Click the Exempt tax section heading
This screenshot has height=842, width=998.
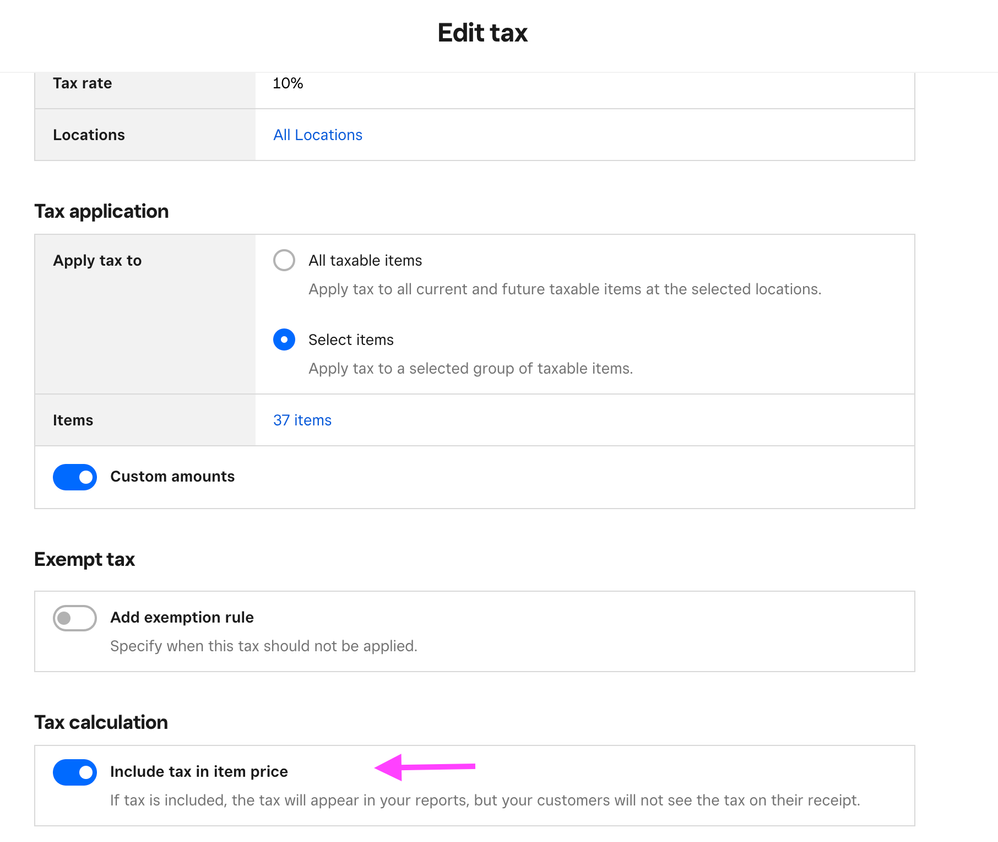point(84,559)
